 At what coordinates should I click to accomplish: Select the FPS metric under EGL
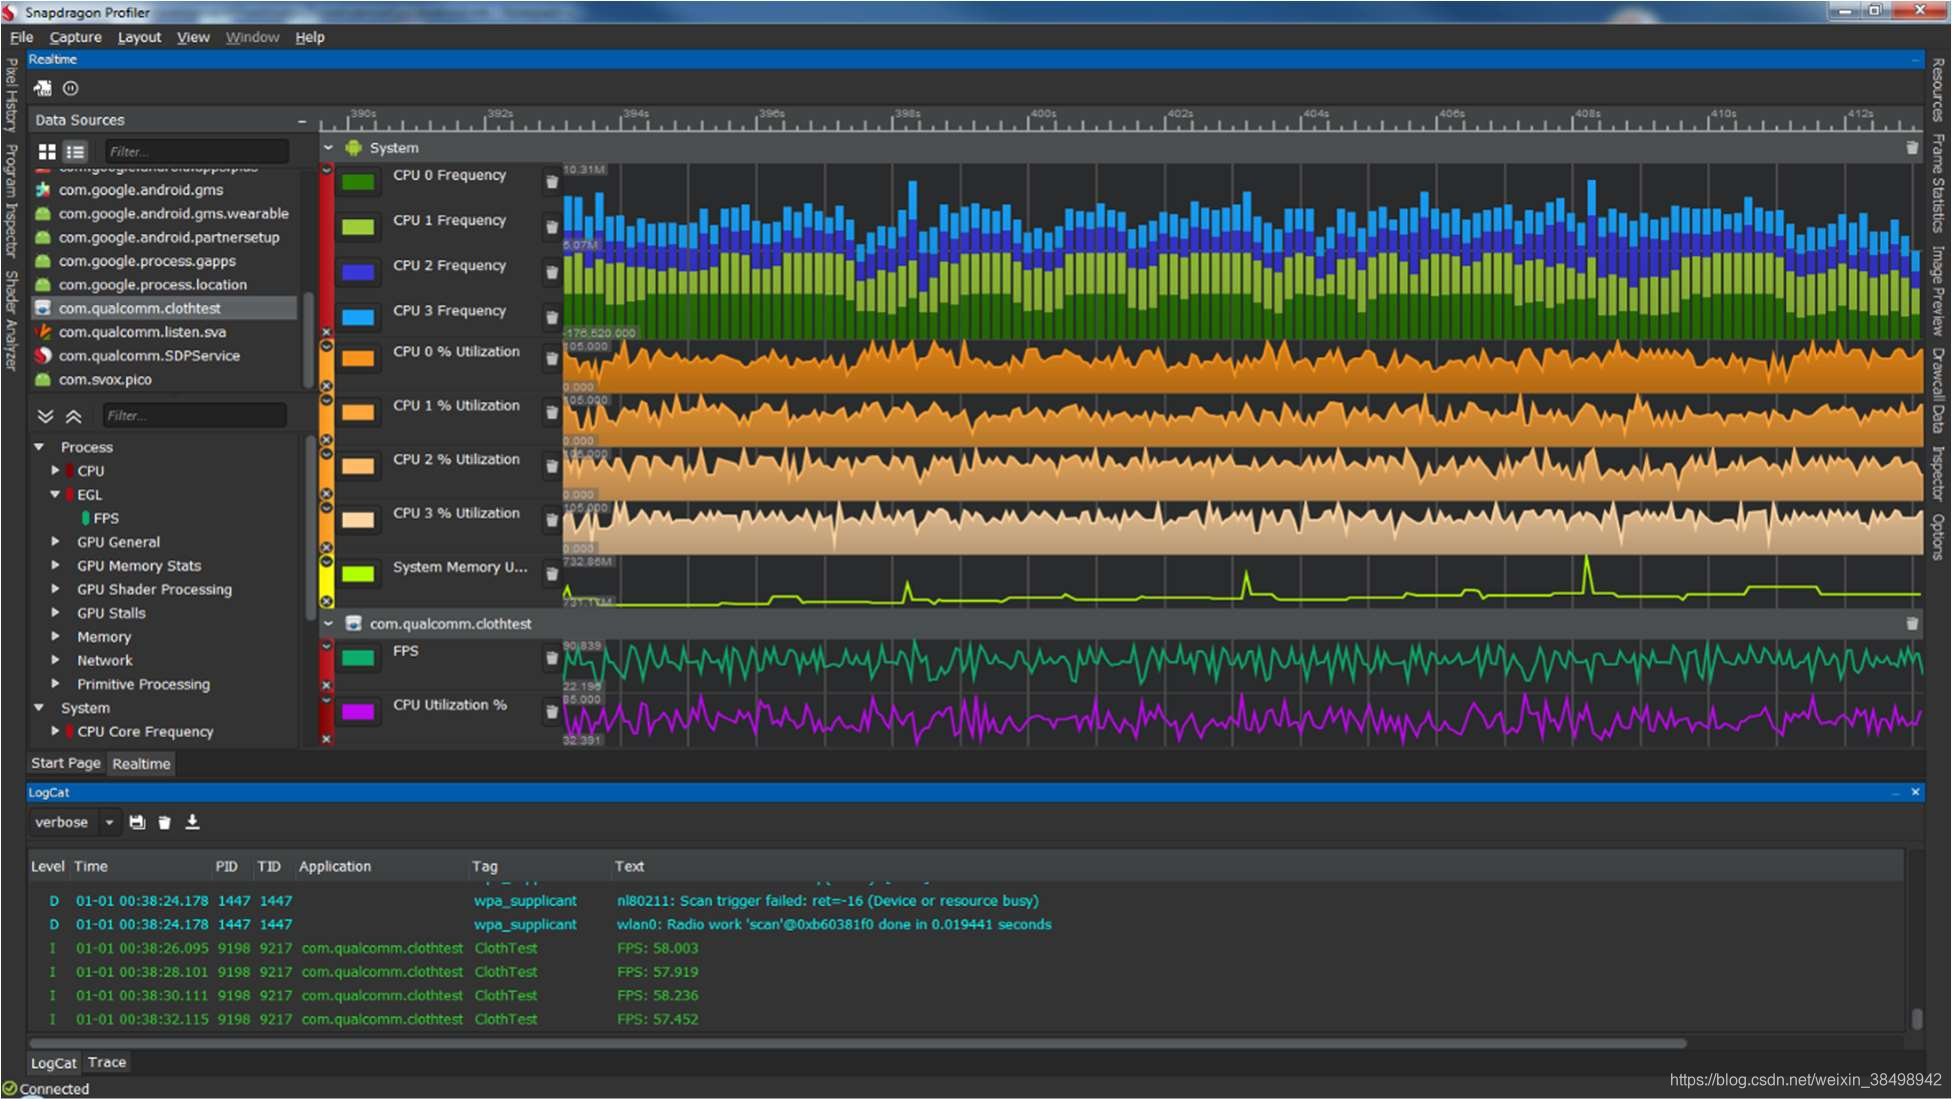106,518
